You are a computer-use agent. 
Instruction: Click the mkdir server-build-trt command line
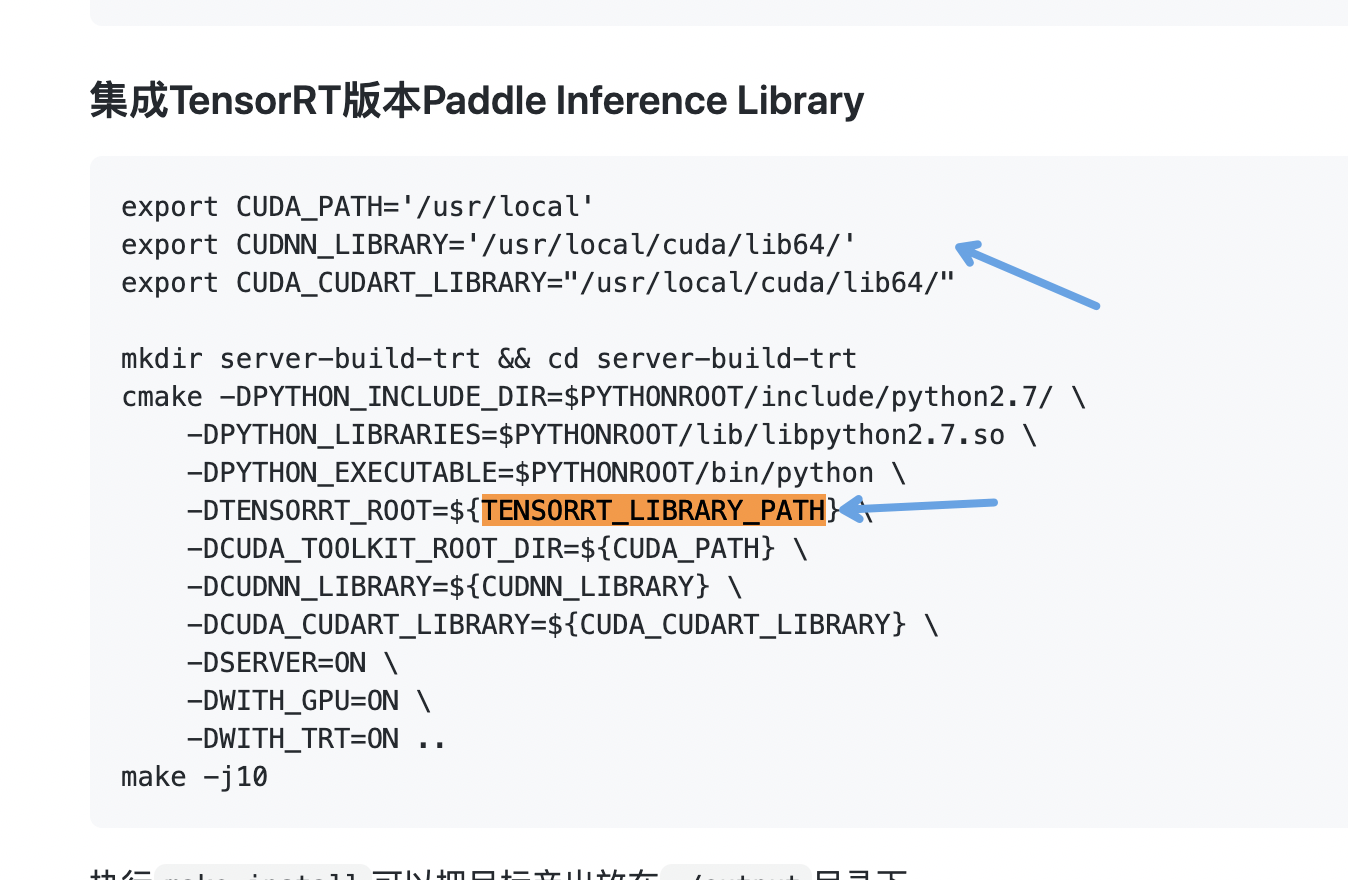[x=489, y=359]
